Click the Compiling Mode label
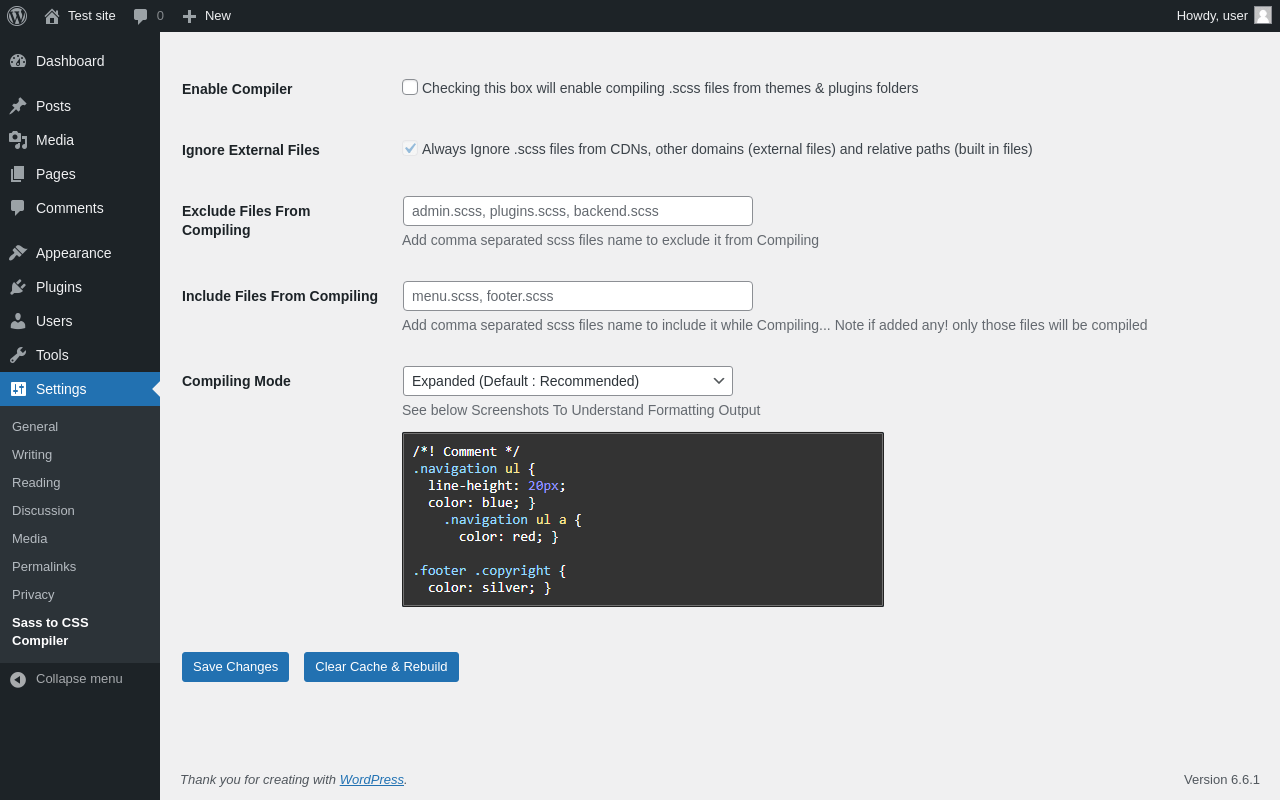 point(236,381)
